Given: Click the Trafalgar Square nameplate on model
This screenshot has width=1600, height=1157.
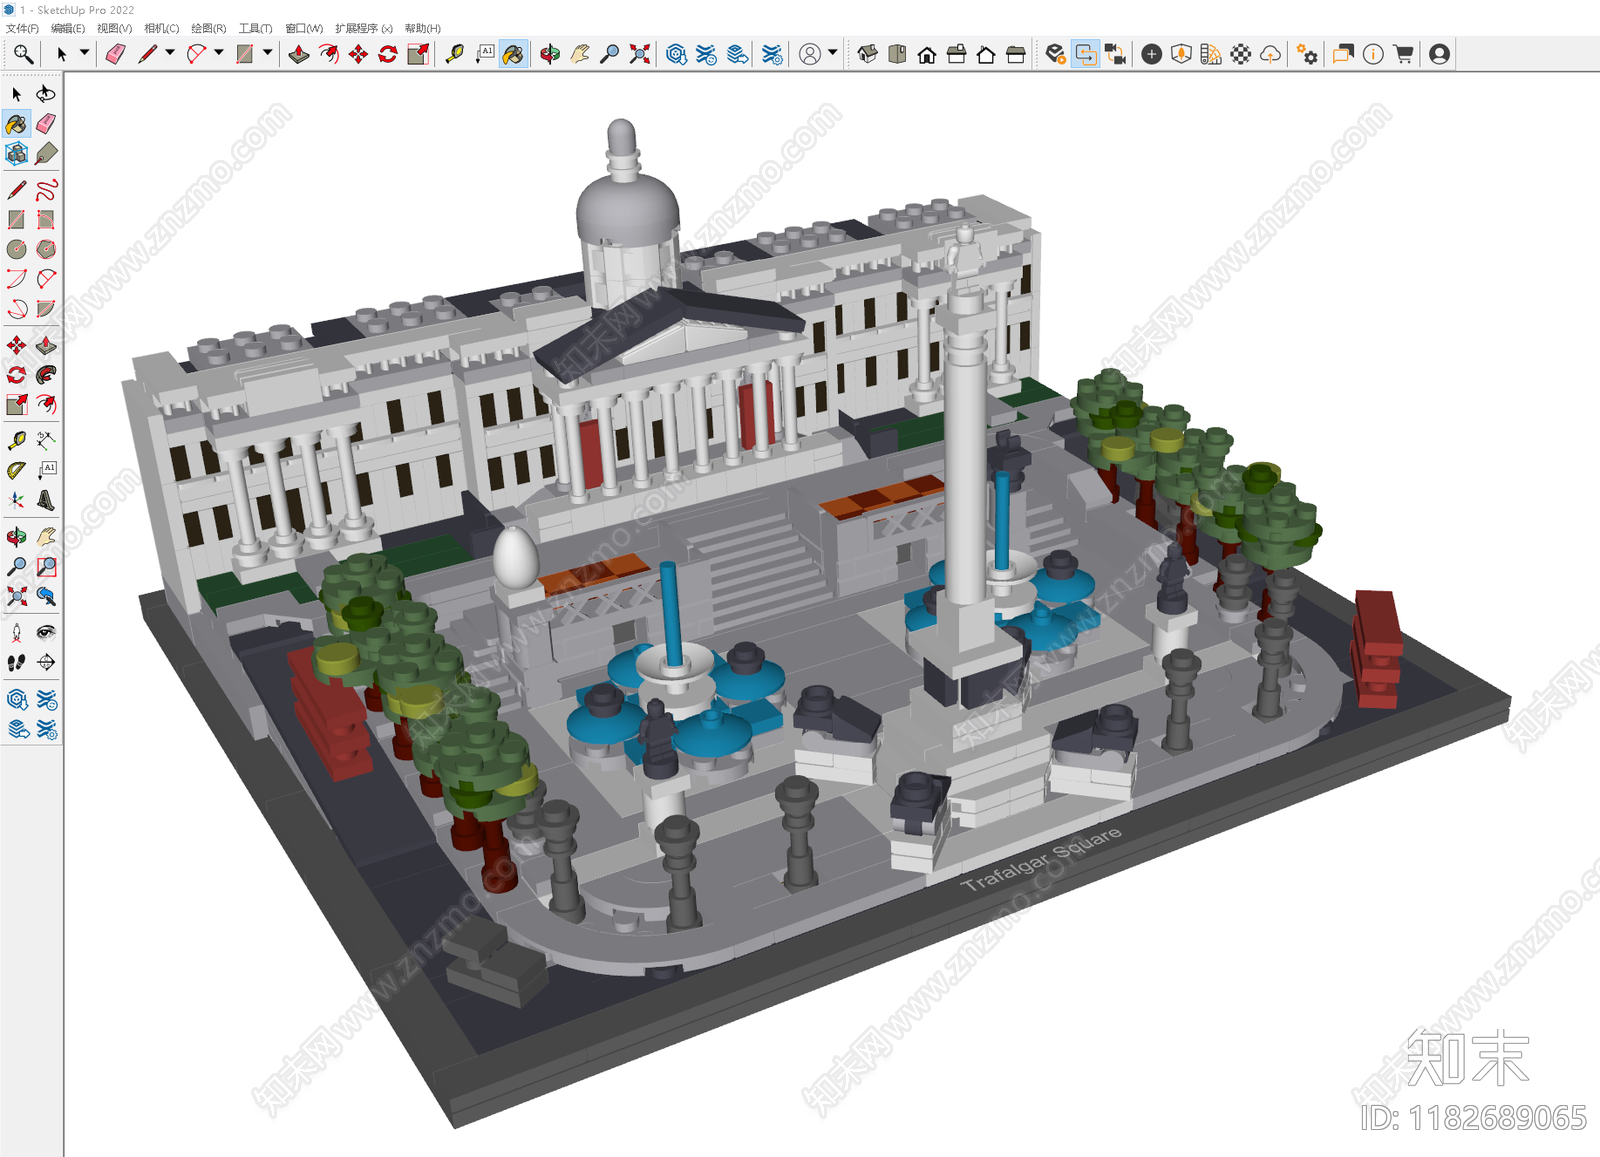Looking at the screenshot, I should [1041, 858].
